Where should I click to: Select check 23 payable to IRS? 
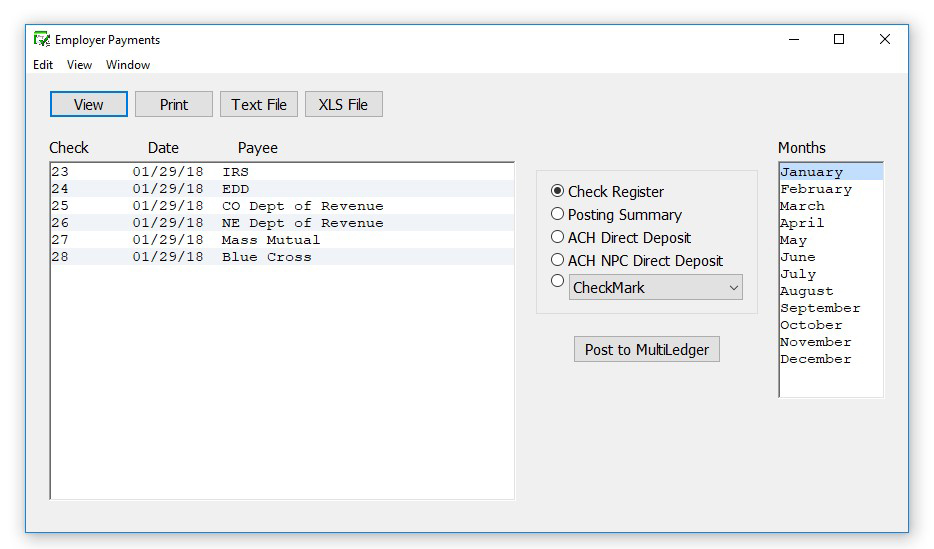pyautogui.click(x=235, y=172)
